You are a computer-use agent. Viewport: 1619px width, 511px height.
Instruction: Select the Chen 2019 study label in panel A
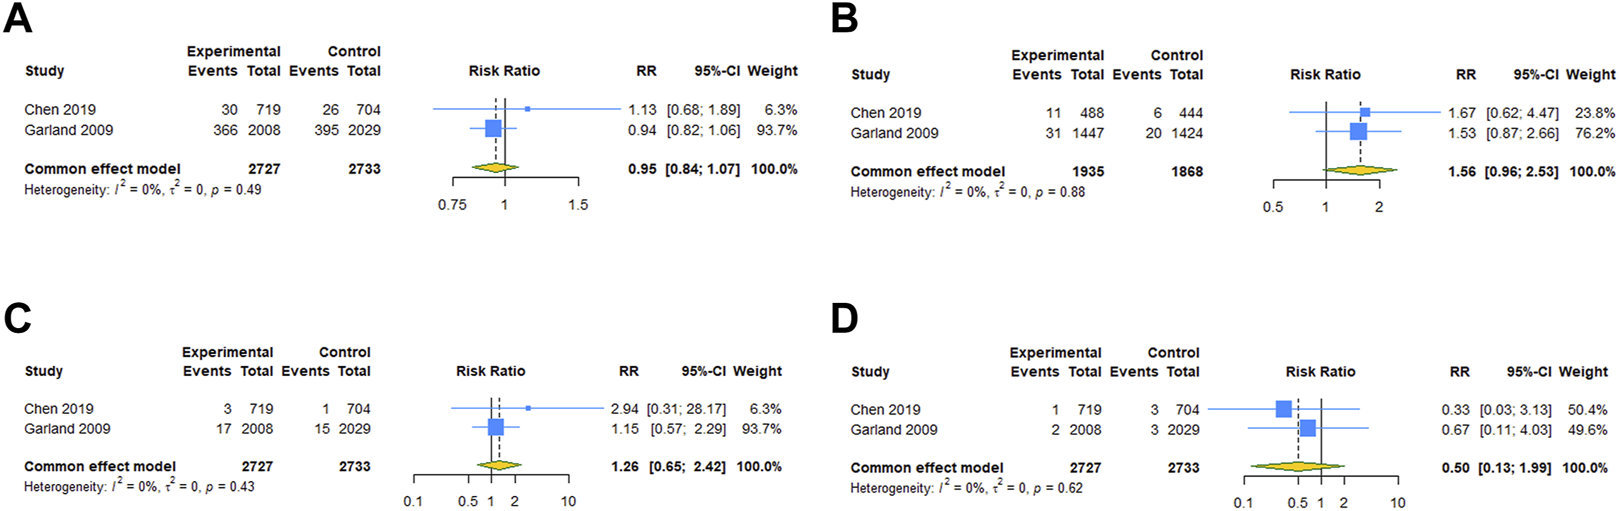pyautogui.click(x=60, y=110)
